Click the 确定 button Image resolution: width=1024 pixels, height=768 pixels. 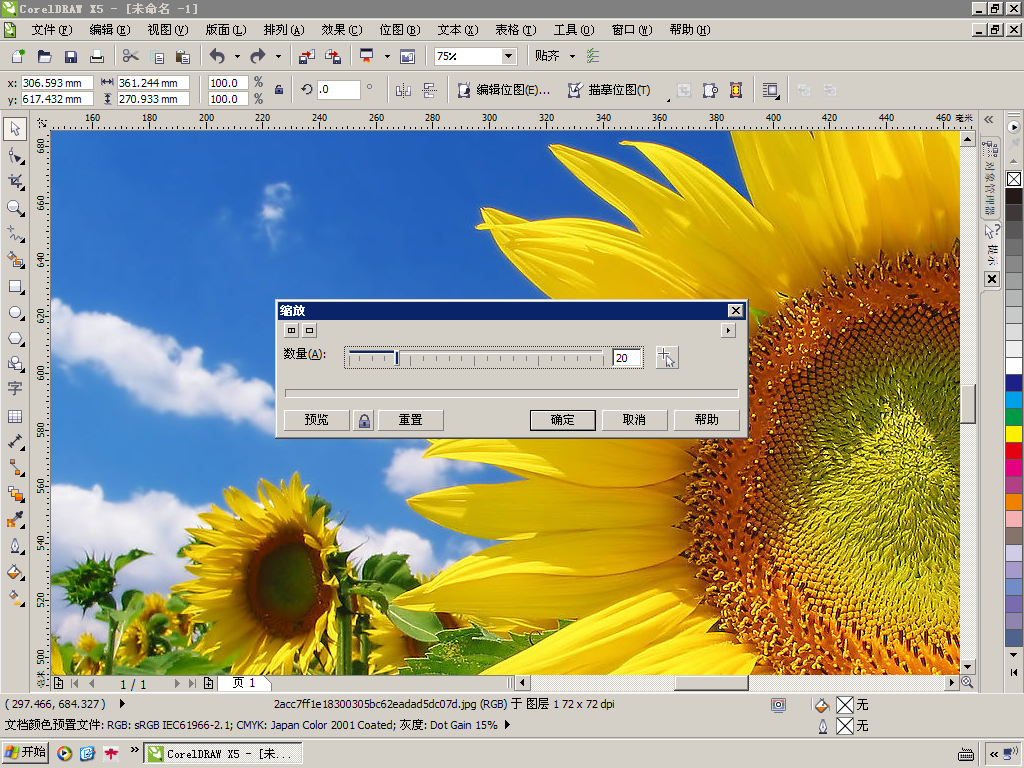563,420
